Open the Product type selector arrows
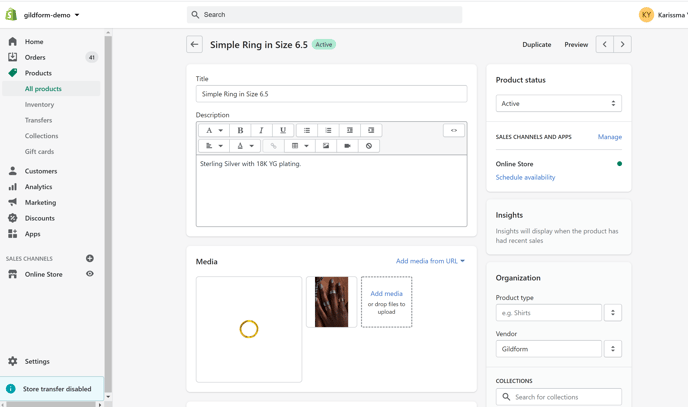 click(x=613, y=313)
